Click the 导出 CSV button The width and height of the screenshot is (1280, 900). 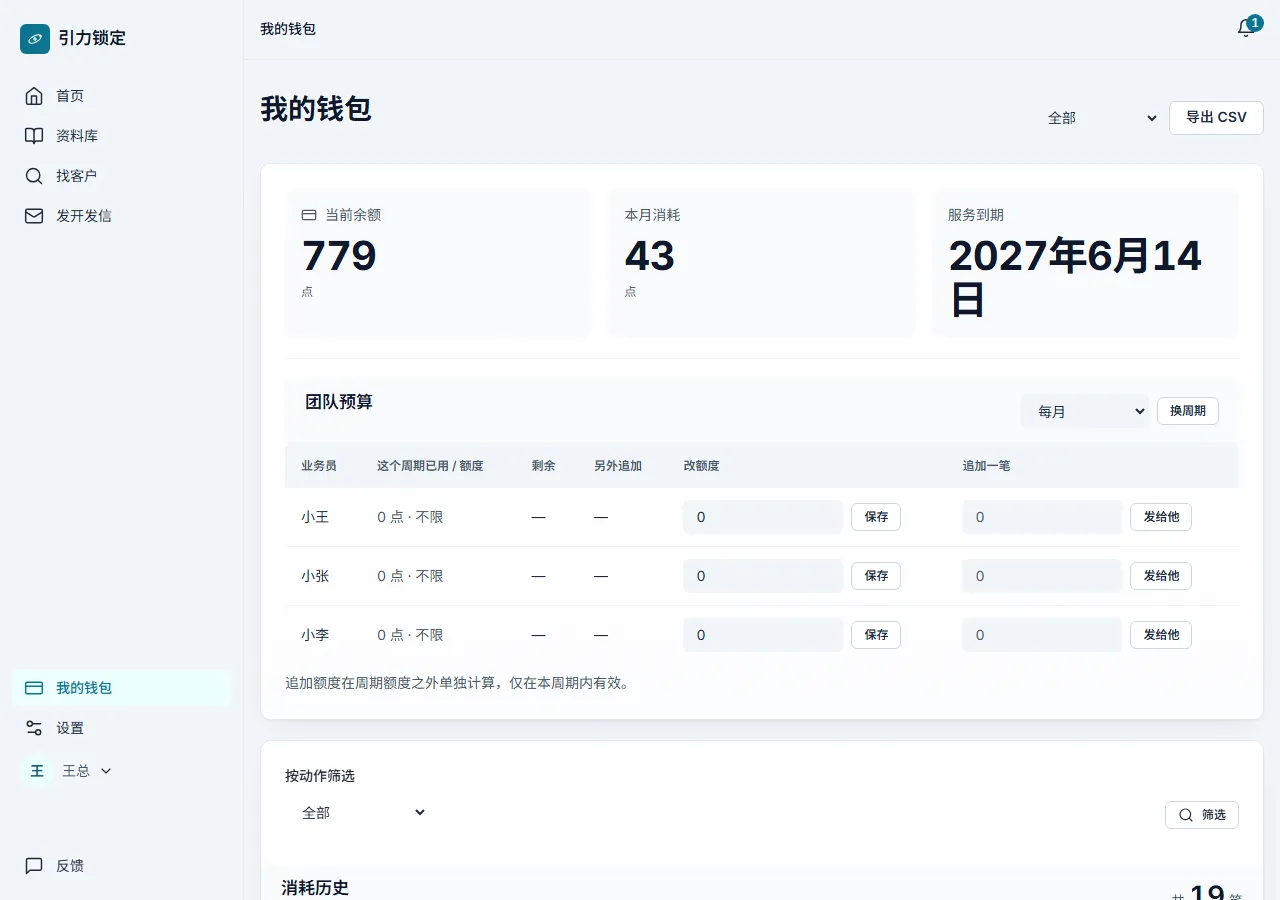[x=1216, y=118]
